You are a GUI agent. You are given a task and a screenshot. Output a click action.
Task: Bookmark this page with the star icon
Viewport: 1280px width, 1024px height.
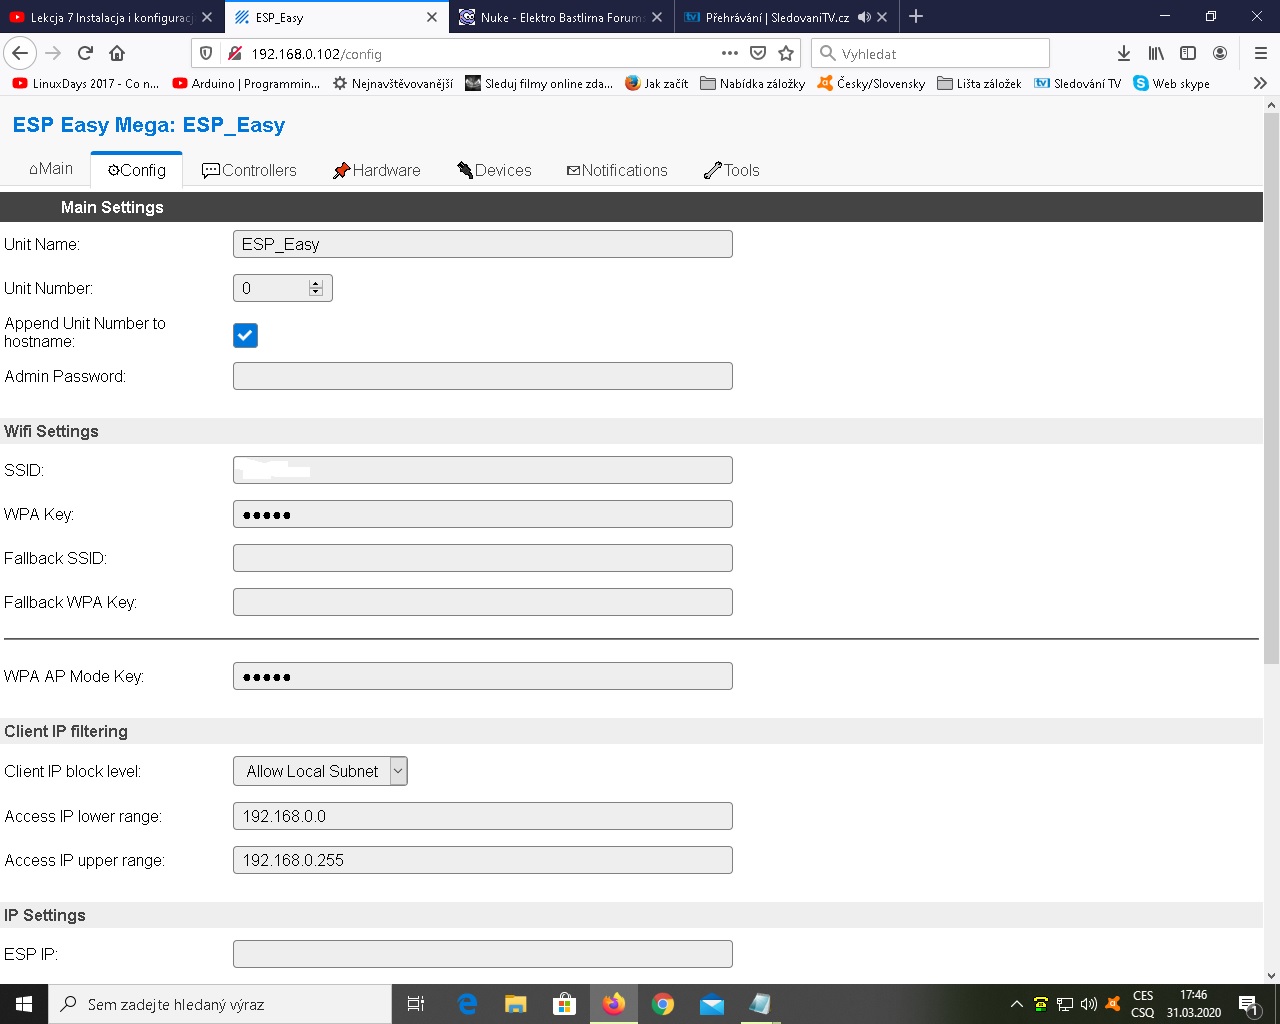point(786,53)
